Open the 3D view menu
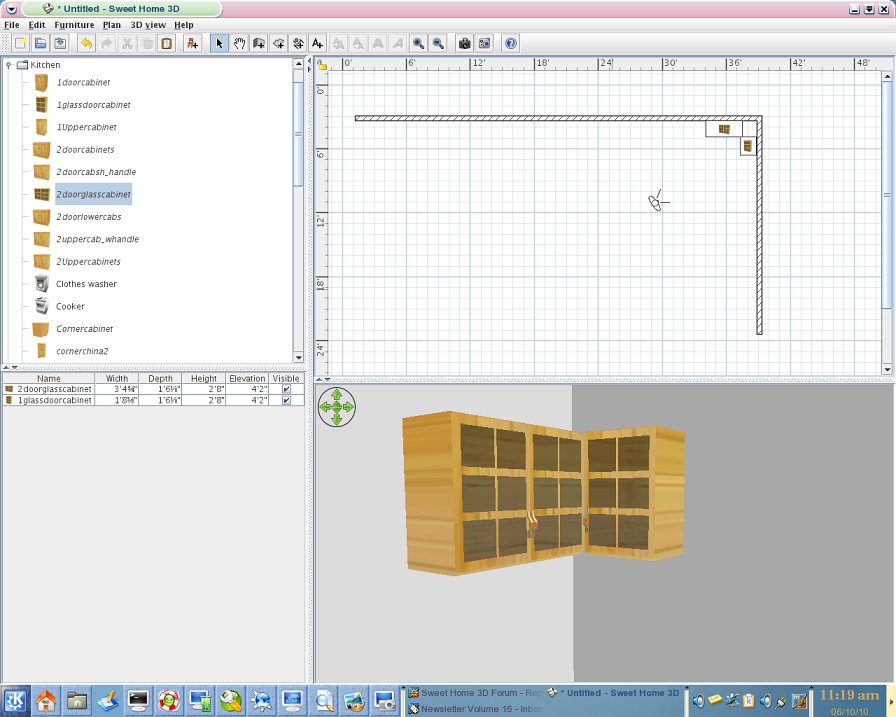 coord(148,24)
